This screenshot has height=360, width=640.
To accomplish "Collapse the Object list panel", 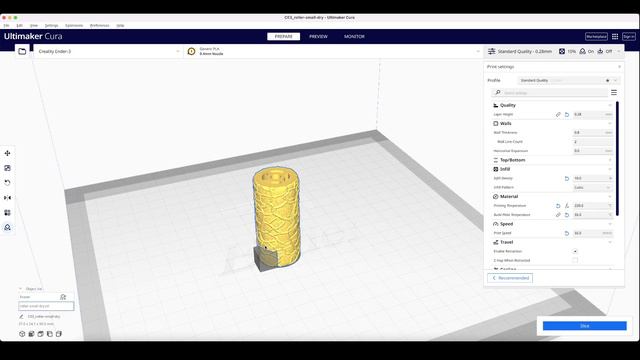I will 20,289.
